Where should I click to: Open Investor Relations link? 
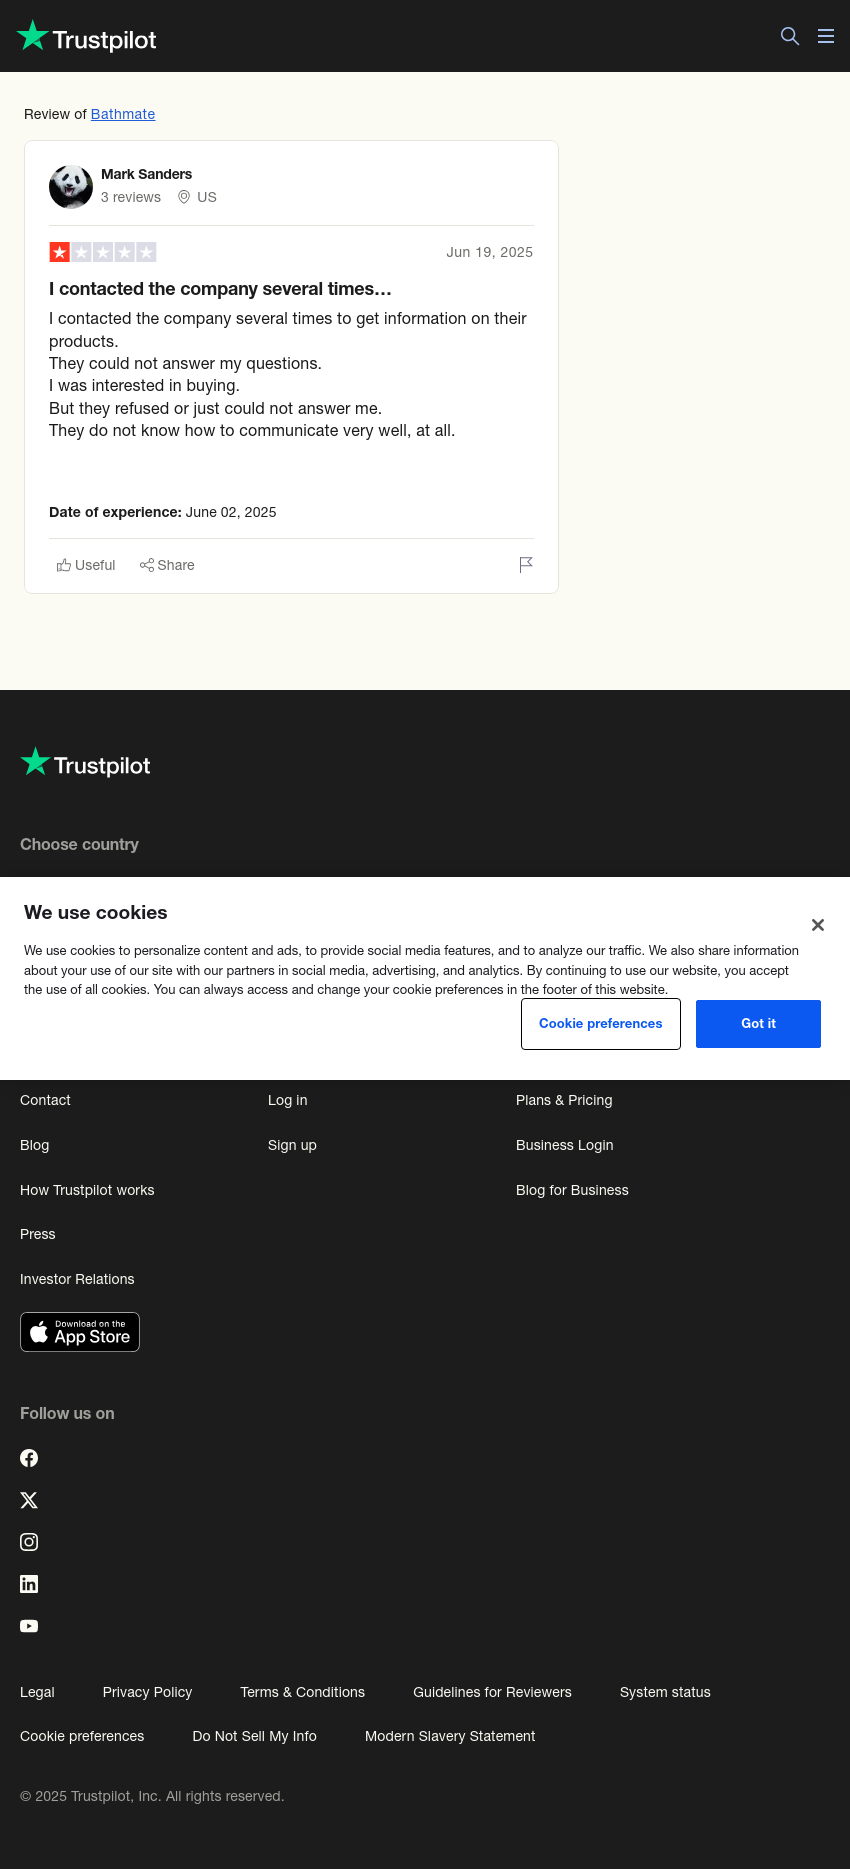(77, 1279)
